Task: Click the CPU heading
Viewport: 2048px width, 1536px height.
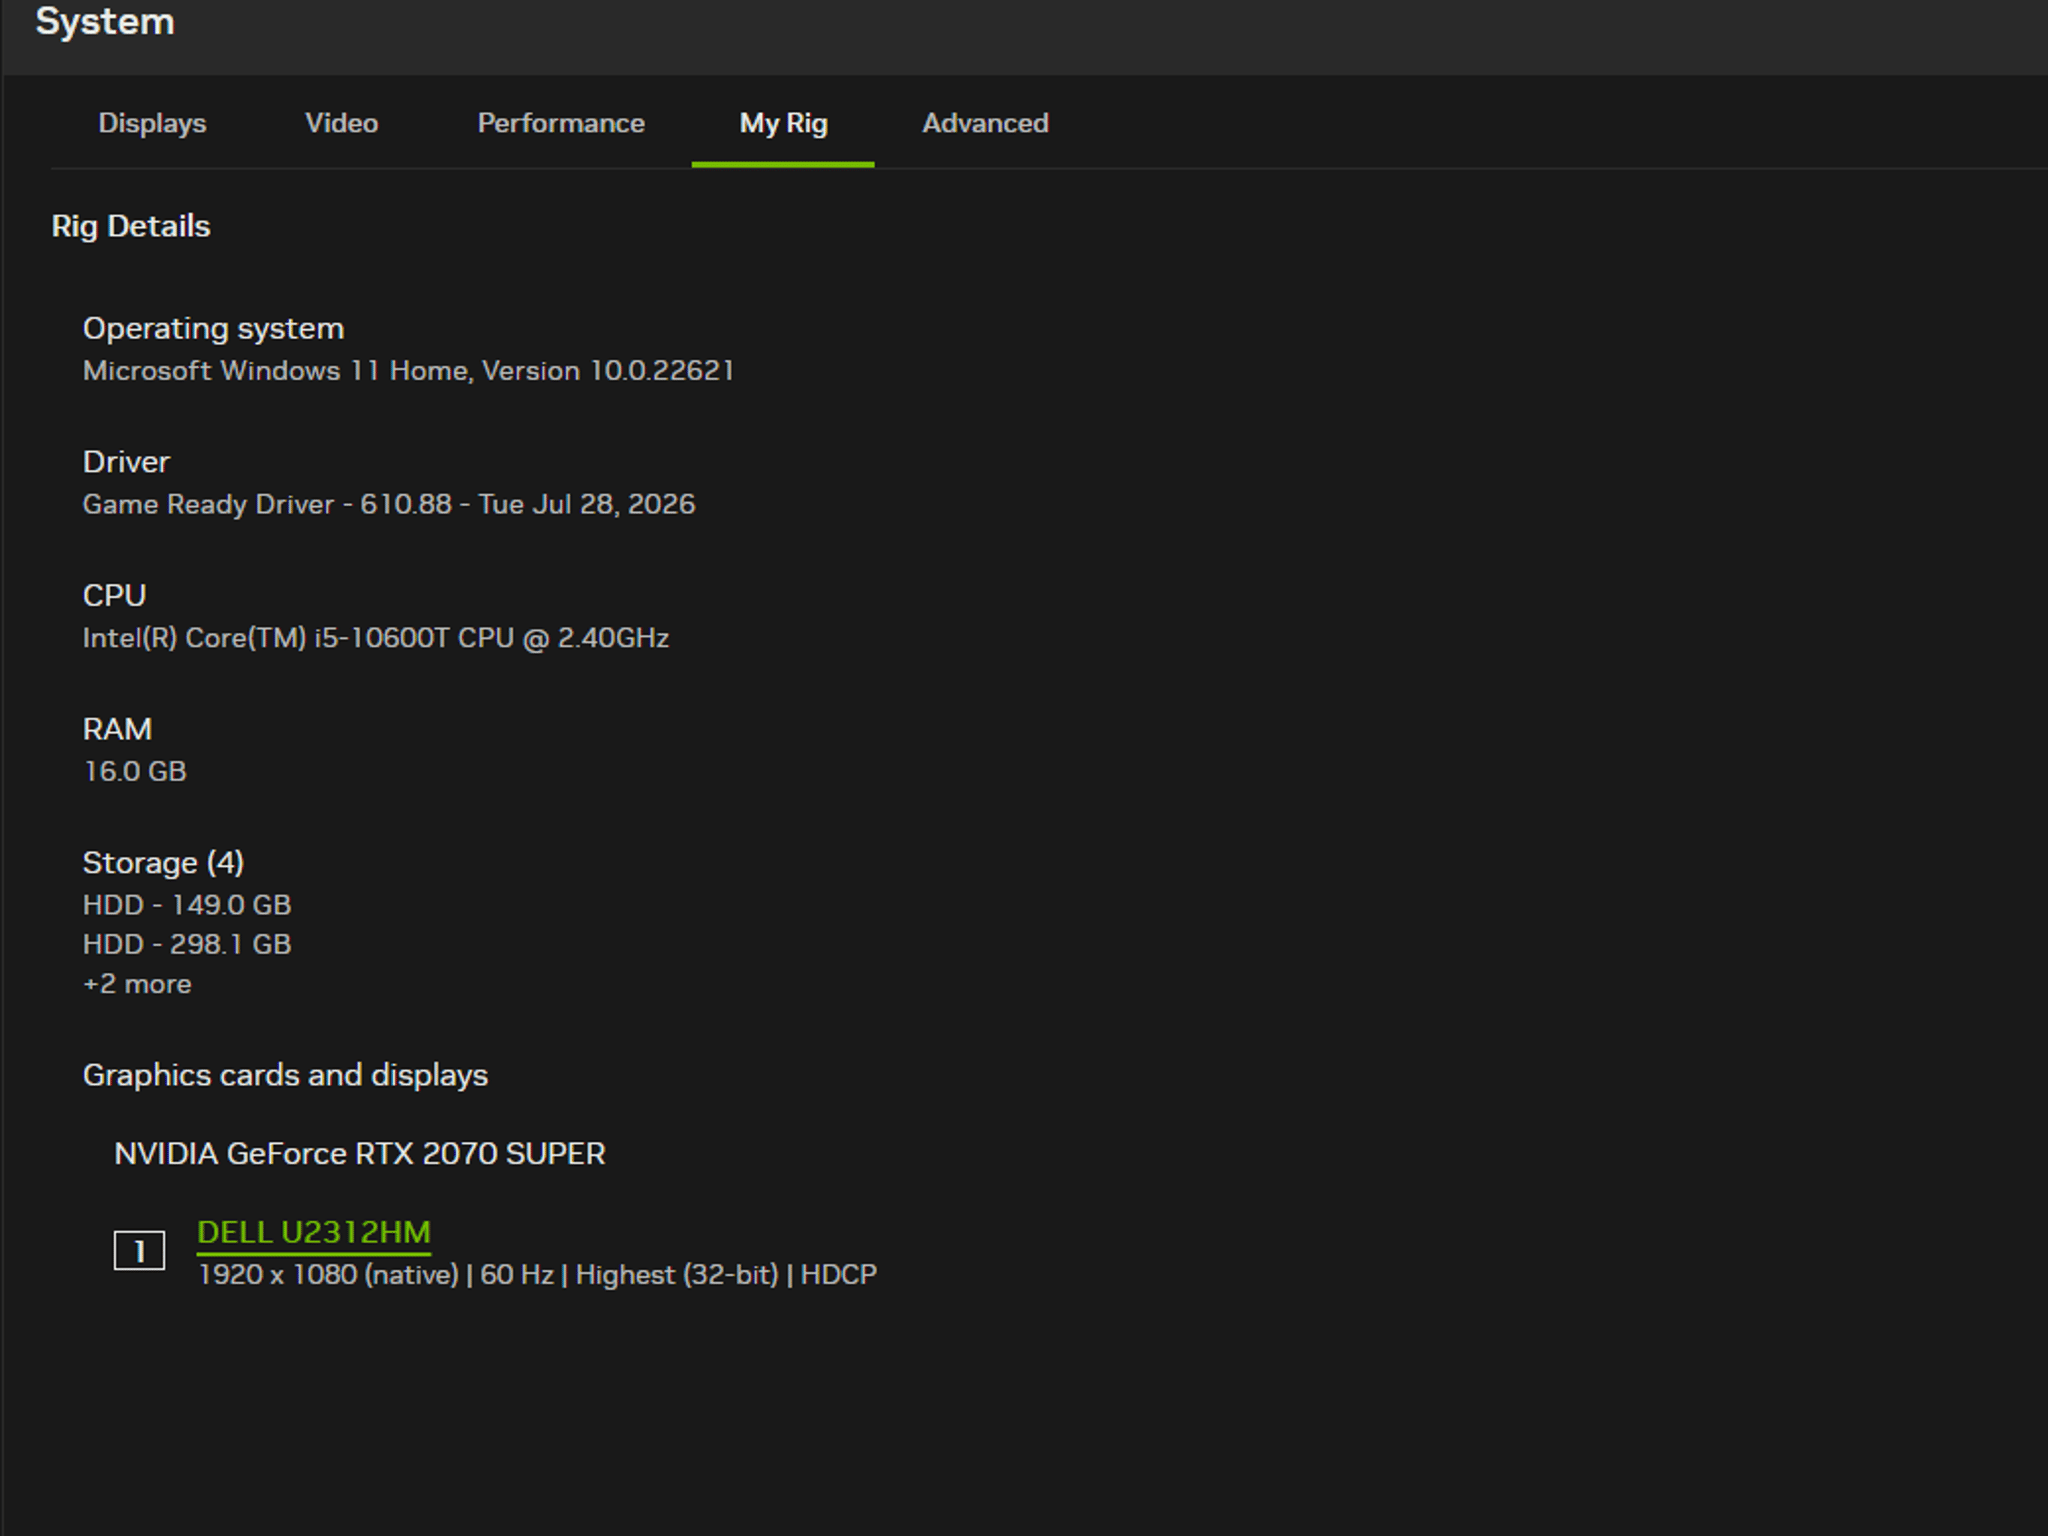Action: point(115,595)
